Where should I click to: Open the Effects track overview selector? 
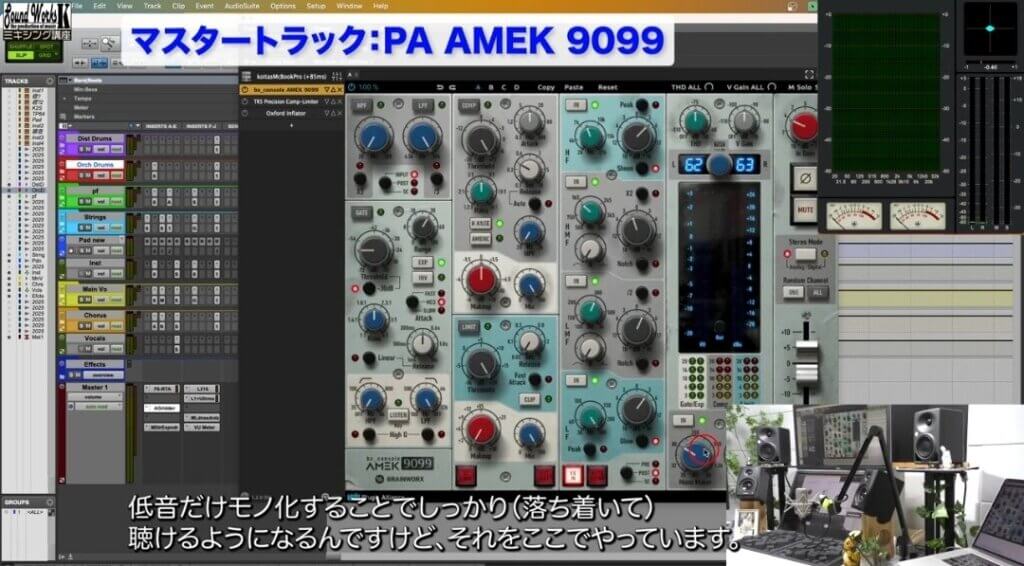point(103,375)
